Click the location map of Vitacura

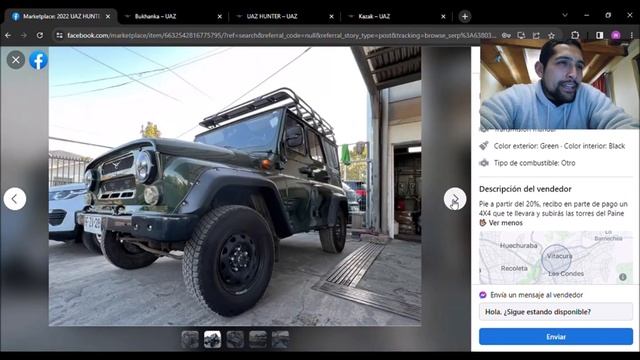pos(556,258)
